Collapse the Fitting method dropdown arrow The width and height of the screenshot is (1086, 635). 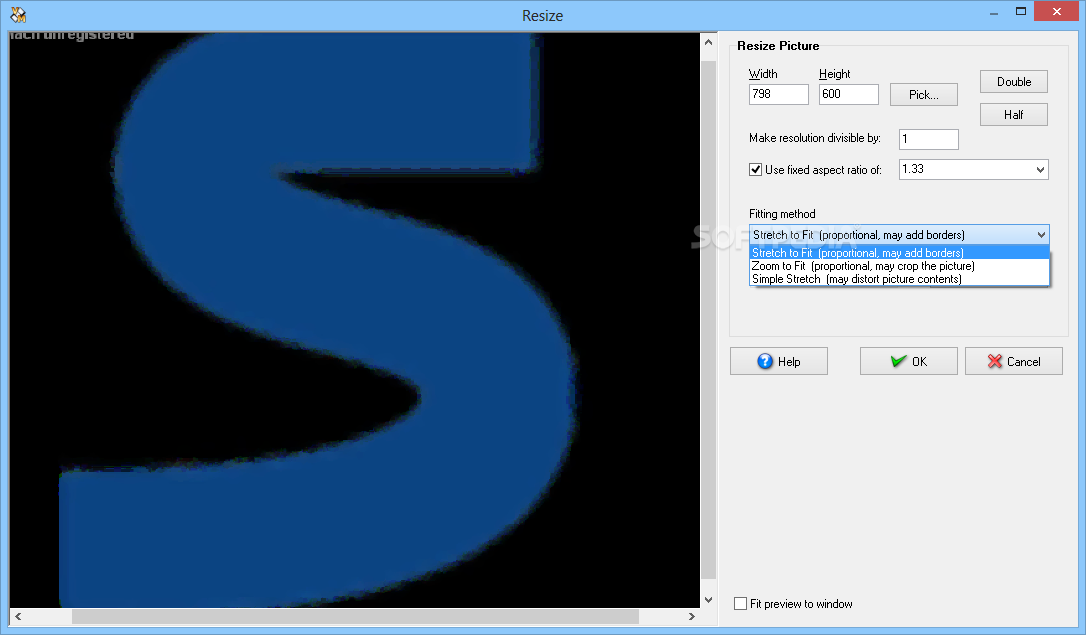(x=1041, y=235)
